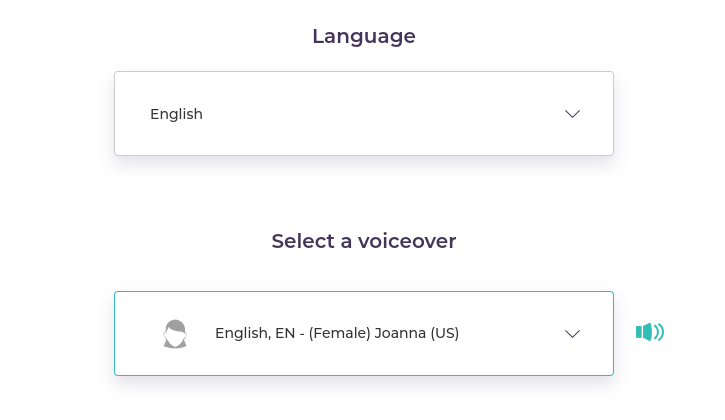This screenshot has height=420, width=725.
Task: Click 'English, EN - (Female) Joanna (US)' text
Action: coord(337,333)
